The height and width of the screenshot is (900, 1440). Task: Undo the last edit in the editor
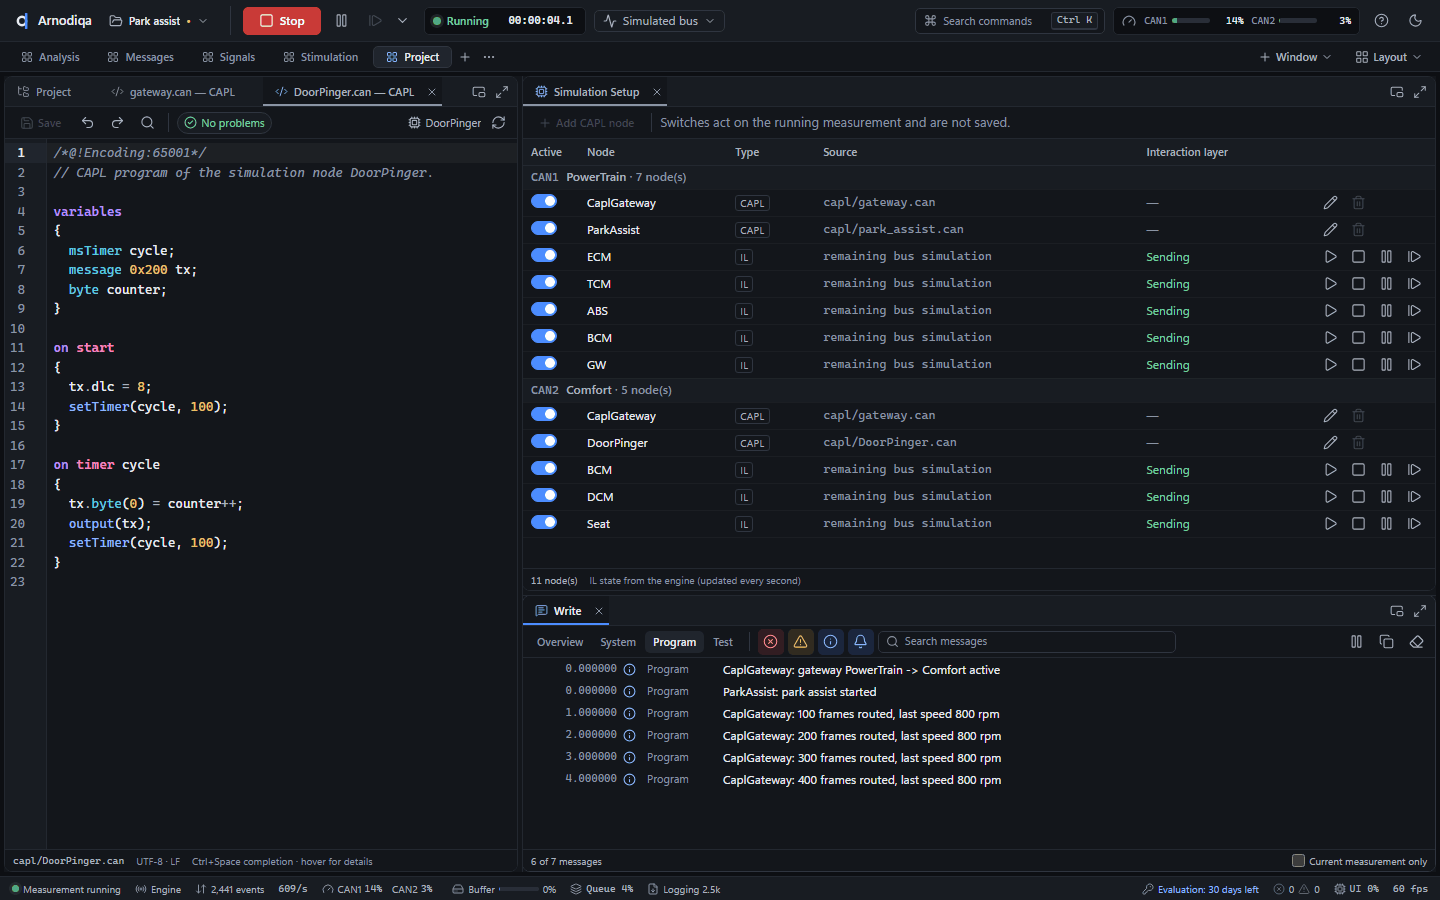tap(88, 123)
